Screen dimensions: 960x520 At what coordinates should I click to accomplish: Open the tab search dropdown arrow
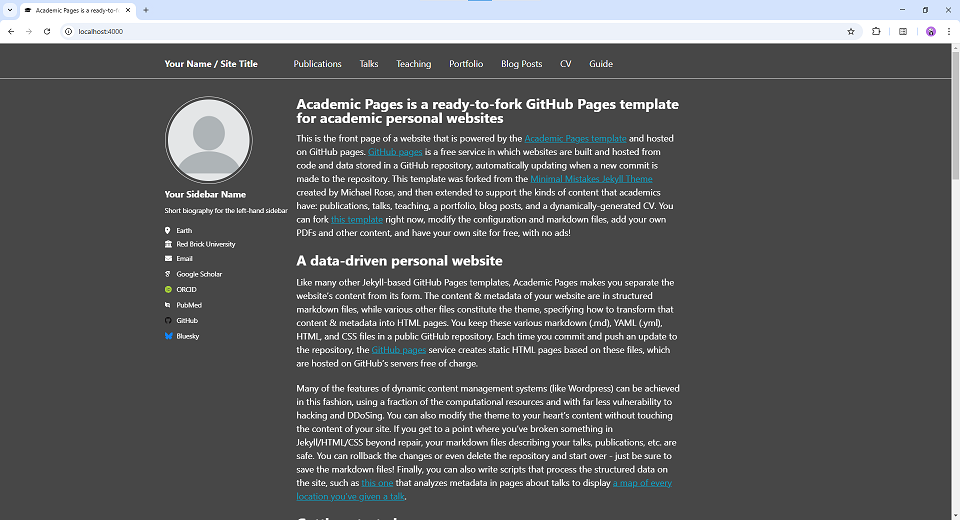10,10
